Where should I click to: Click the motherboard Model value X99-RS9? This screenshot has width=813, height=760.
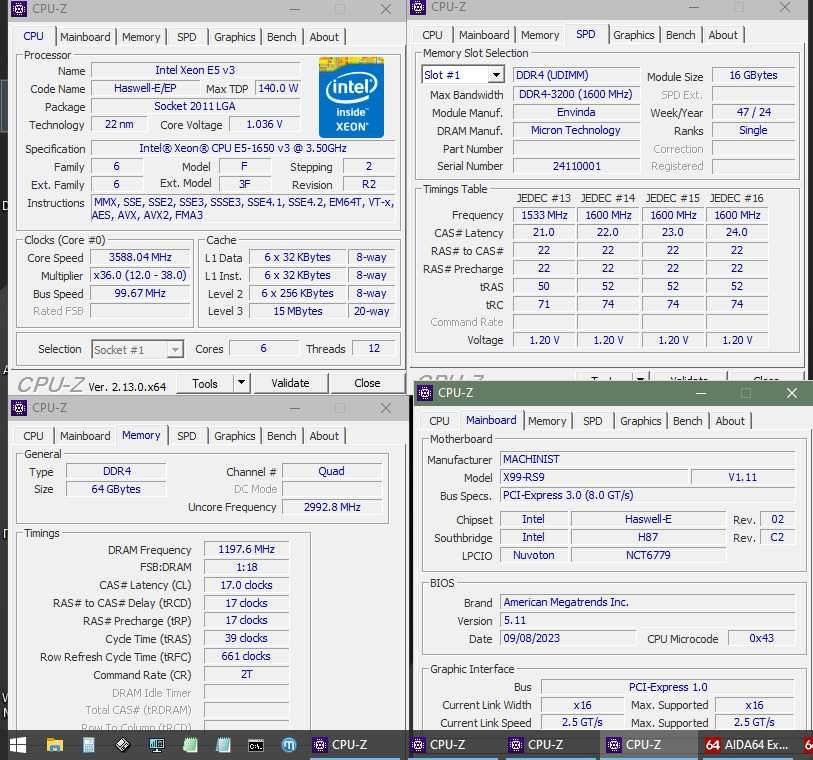[x=594, y=477]
